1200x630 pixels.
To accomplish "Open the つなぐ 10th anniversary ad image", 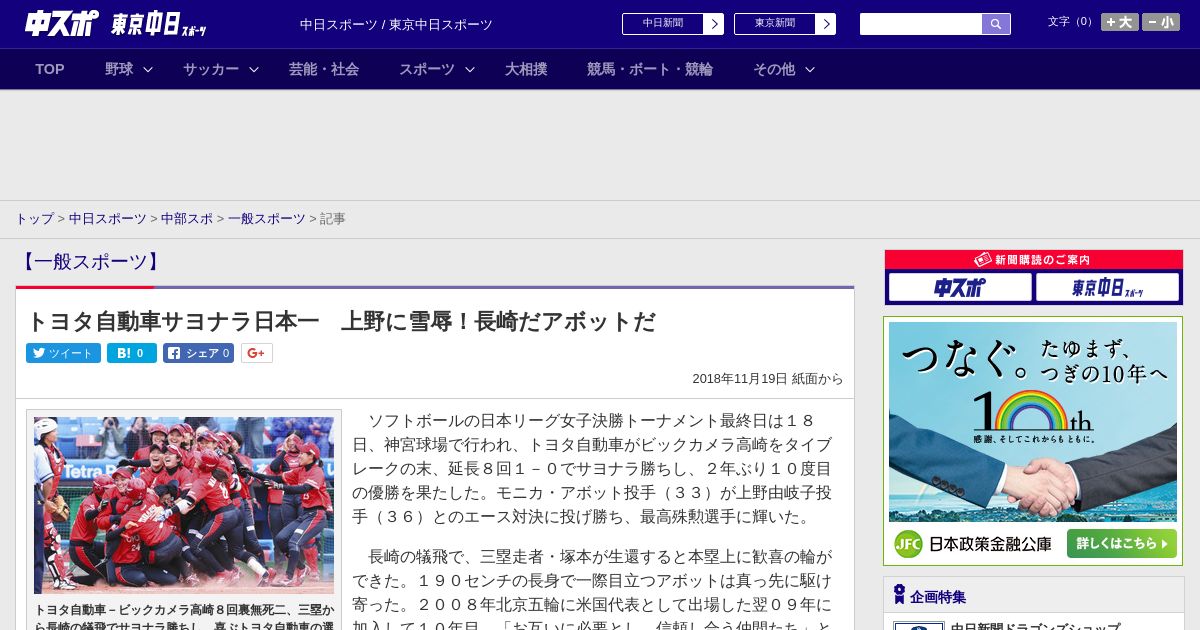I will pyautogui.click(x=1033, y=421).
